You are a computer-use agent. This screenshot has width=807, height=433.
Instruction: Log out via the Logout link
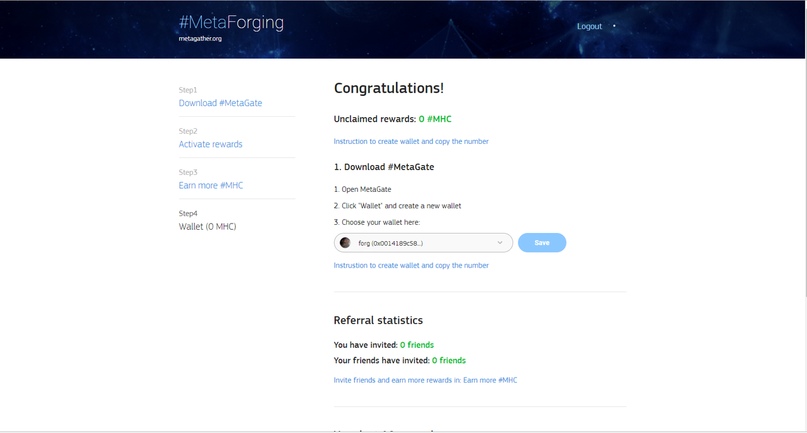[589, 26]
